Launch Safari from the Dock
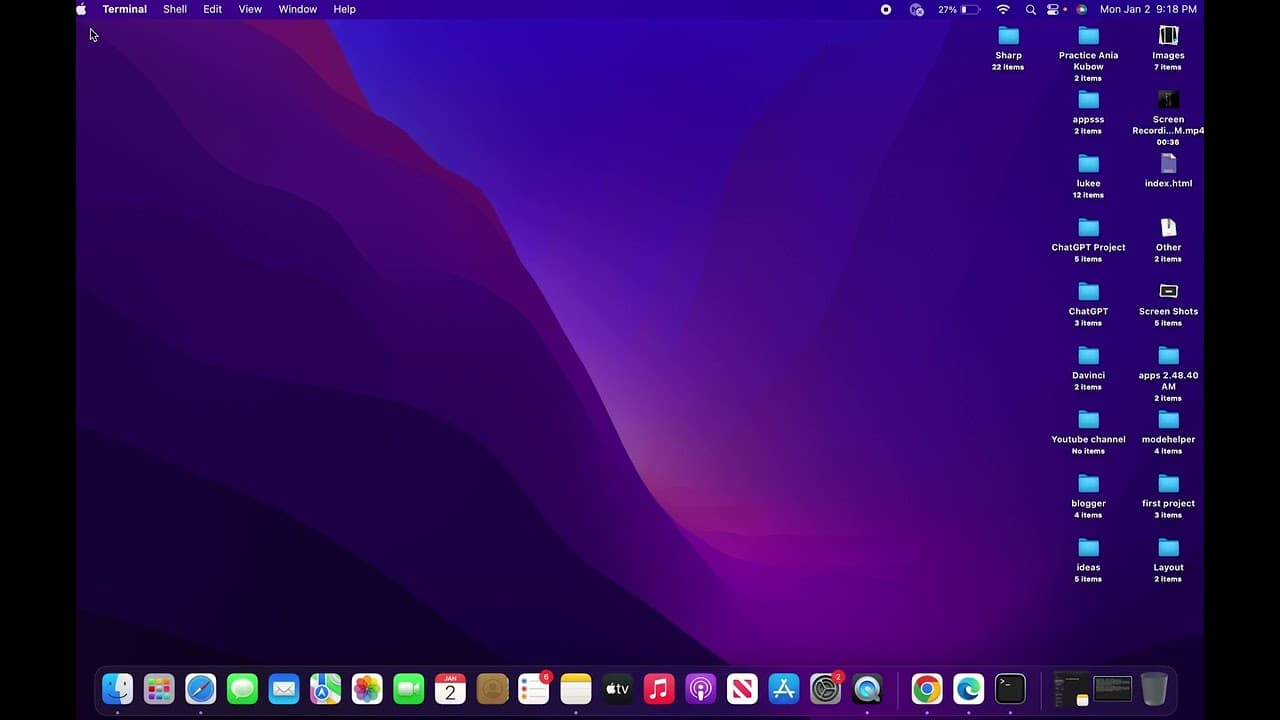The image size is (1280, 720). pyautogui.click(x=201, y=689)
